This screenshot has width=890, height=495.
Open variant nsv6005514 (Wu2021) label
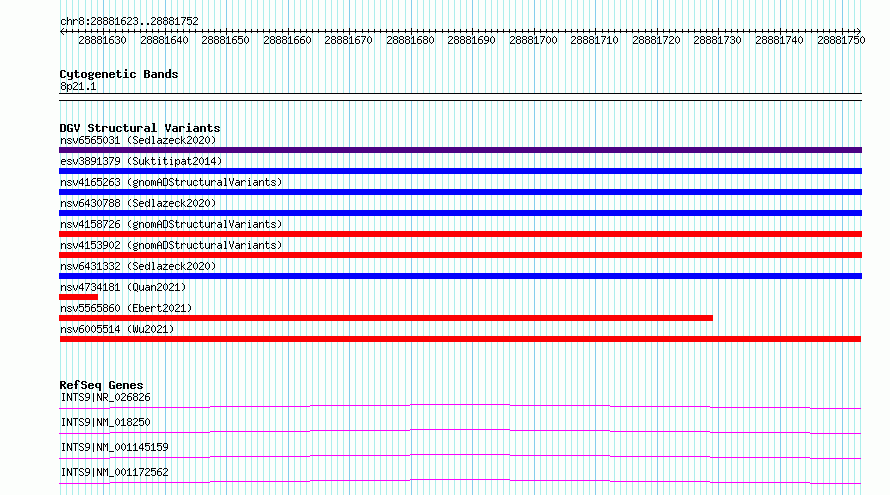[x=117, y=329]
